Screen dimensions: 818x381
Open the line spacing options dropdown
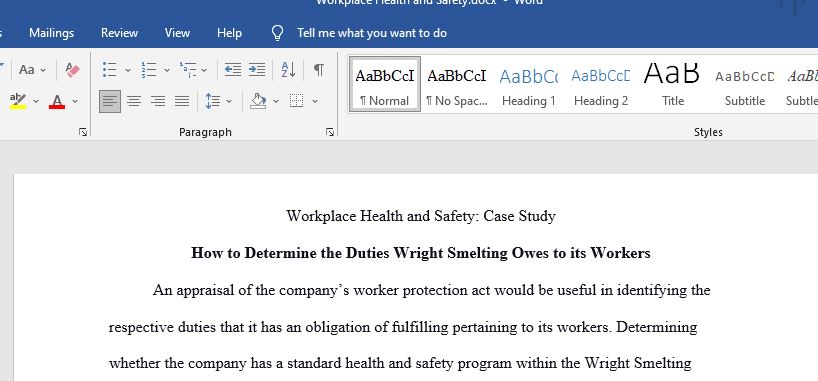228,101
